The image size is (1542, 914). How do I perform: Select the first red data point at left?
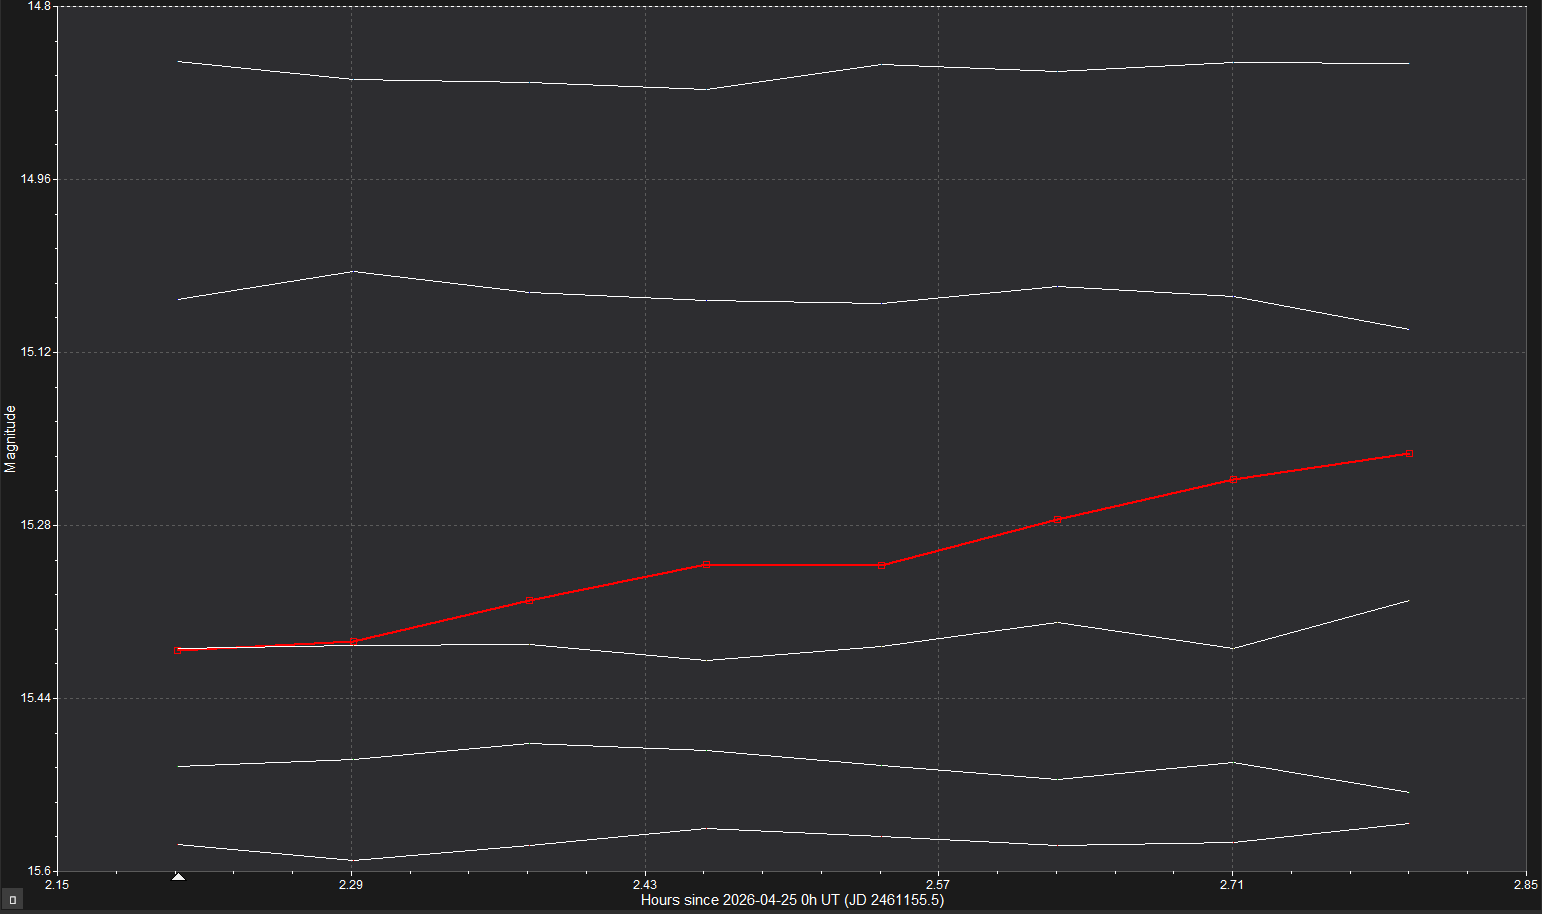point(178,650)
